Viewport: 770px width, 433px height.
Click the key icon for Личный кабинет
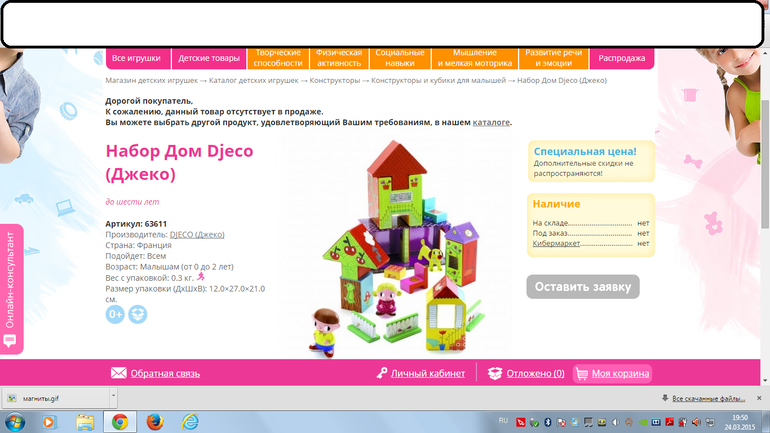(x=382, y=373)
